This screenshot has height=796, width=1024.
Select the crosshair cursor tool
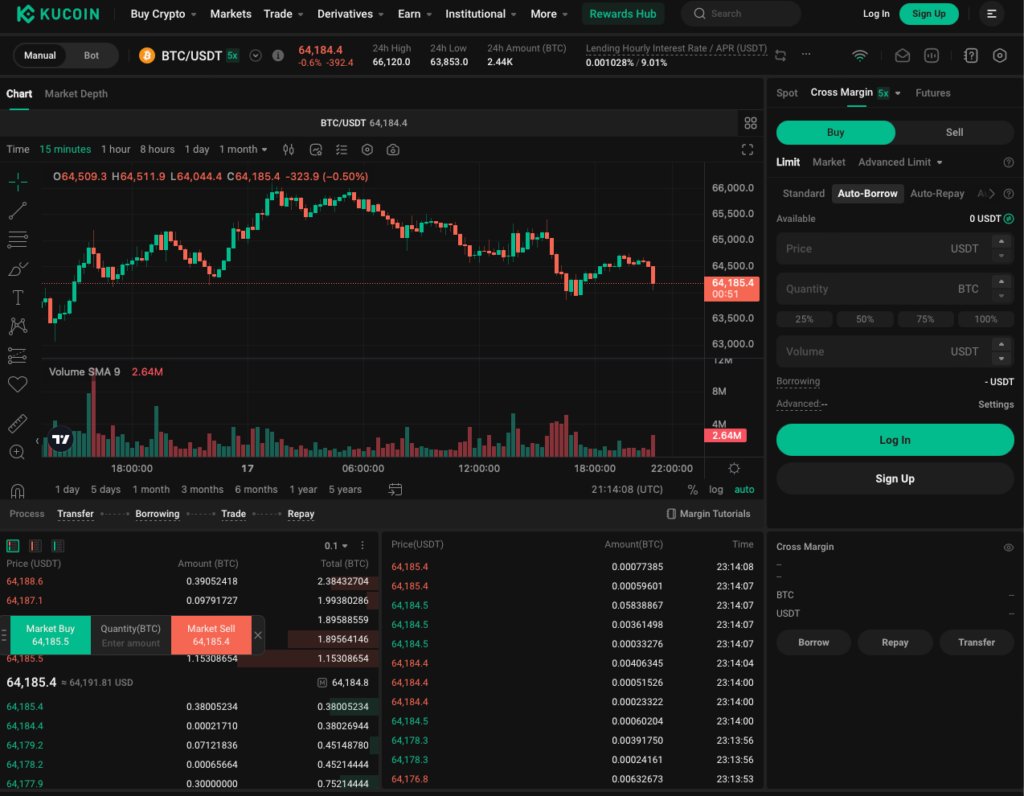(18, 182)
